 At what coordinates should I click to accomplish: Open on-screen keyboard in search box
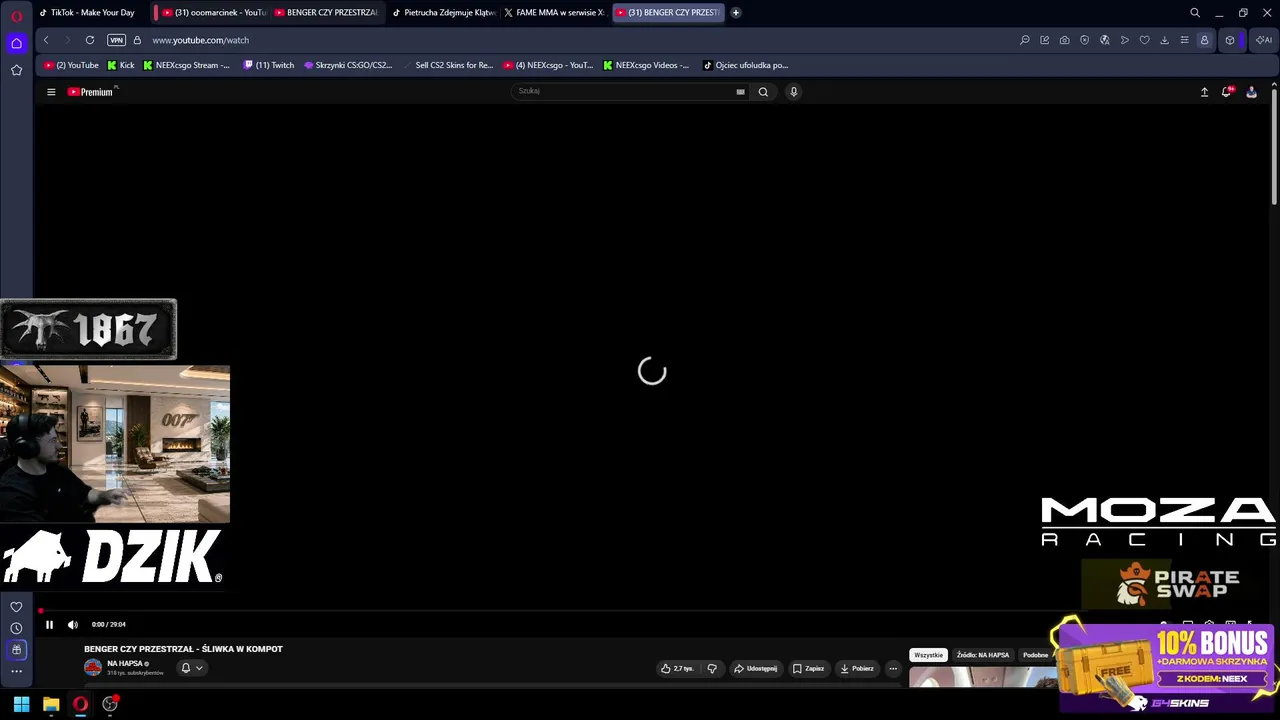[x=740, y=91]
